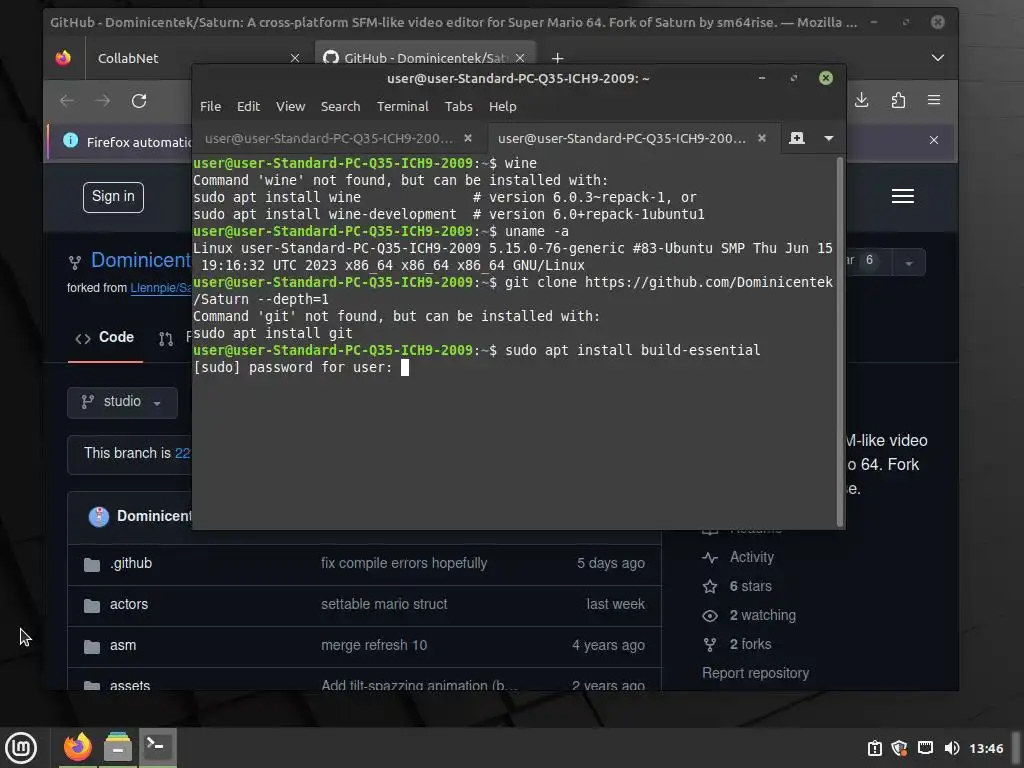This screenshot has height=768, width=1024.
Task: Click terminal icon in taskbar
Action: [x=157, y=747]
